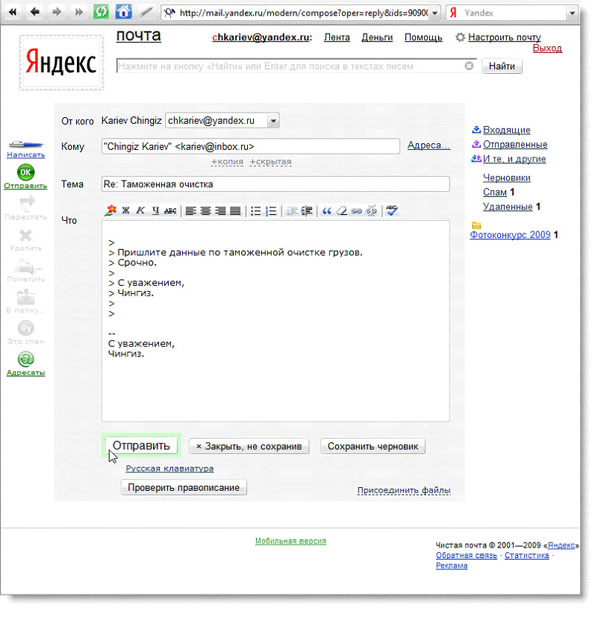Open the Адреса... link
Viewport: 592px width, 620px height.
point(429,146)
